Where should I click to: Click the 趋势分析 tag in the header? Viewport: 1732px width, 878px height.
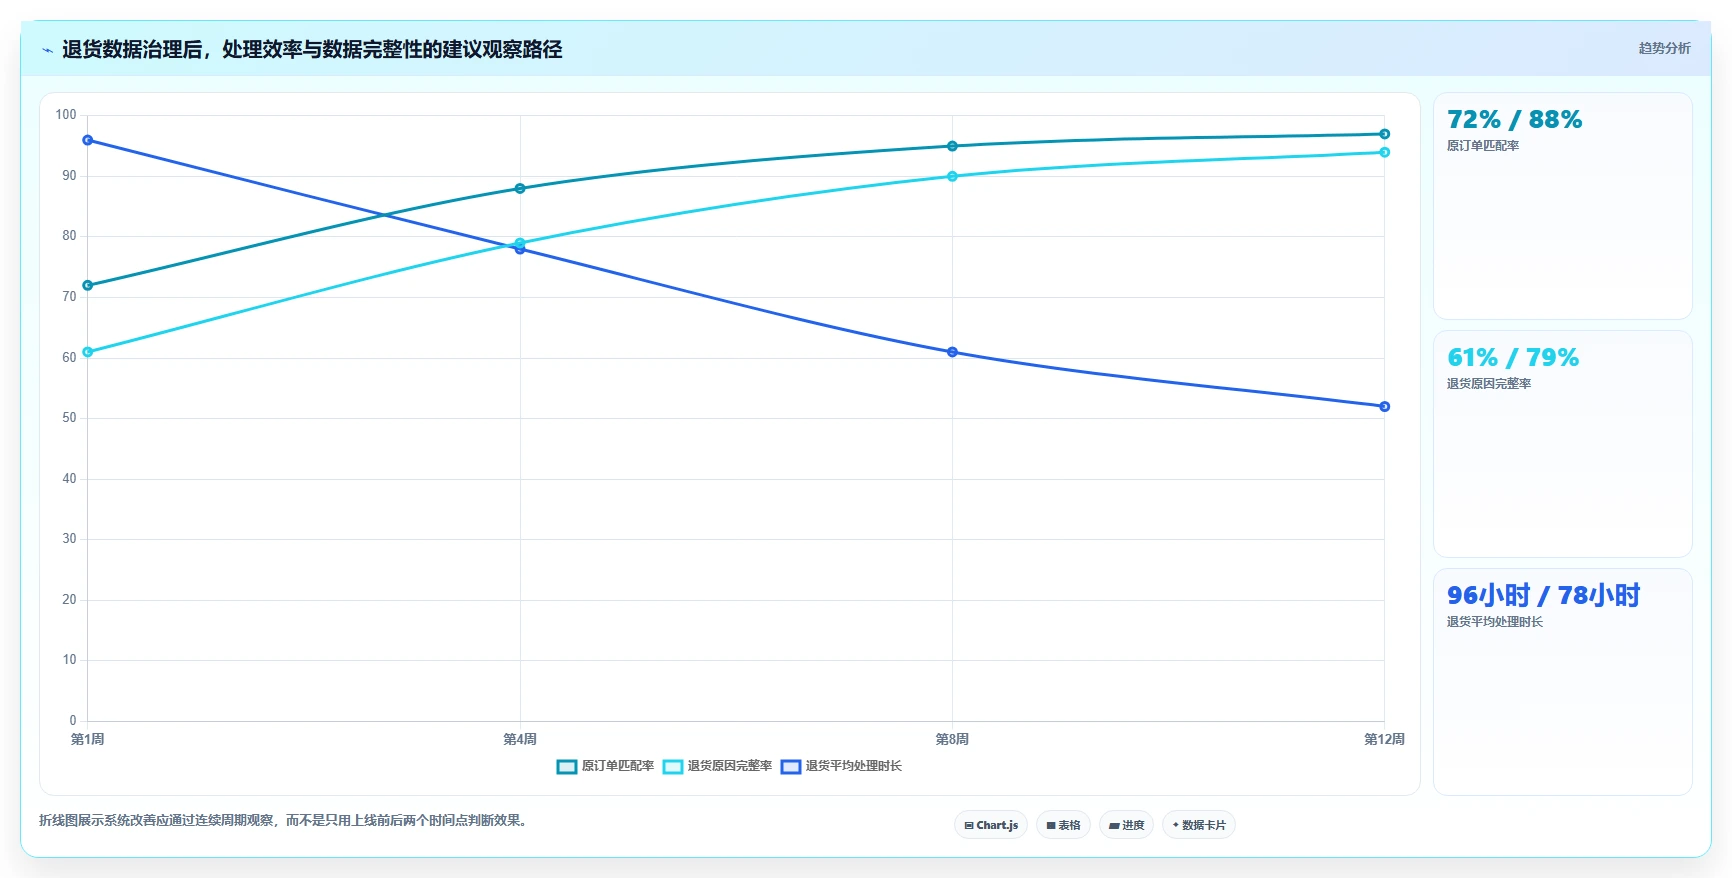(x=1664, y=48)
